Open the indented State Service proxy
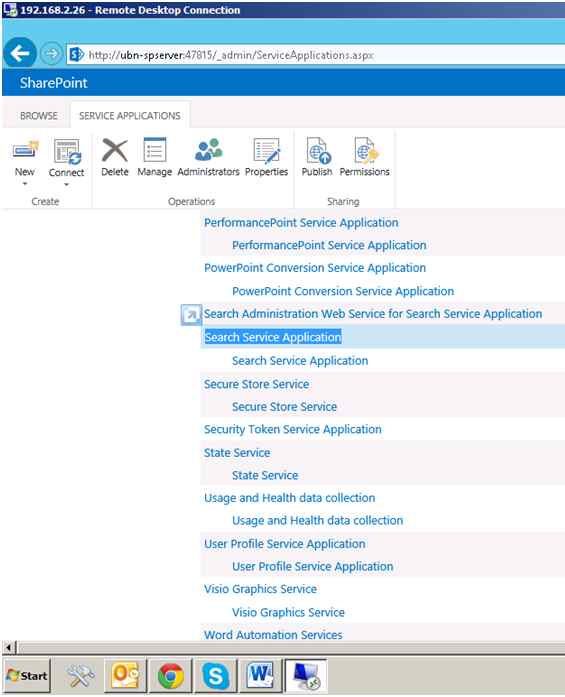 [265, 475]
